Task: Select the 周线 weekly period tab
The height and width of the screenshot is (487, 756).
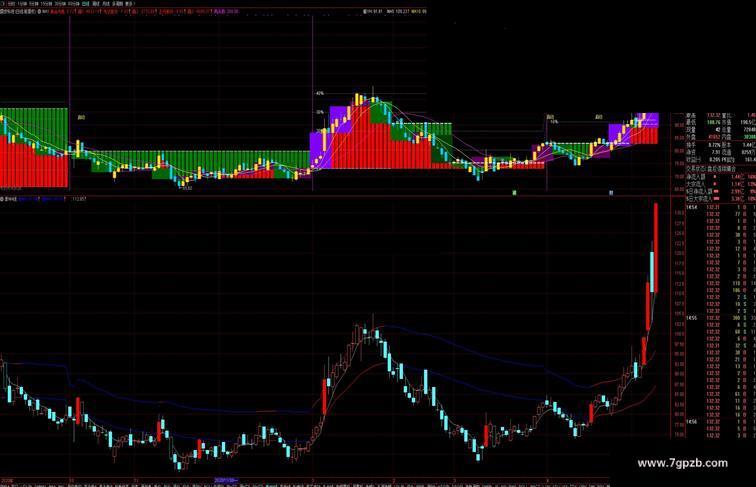Action: pyautogui.click(x=95, y=3)
